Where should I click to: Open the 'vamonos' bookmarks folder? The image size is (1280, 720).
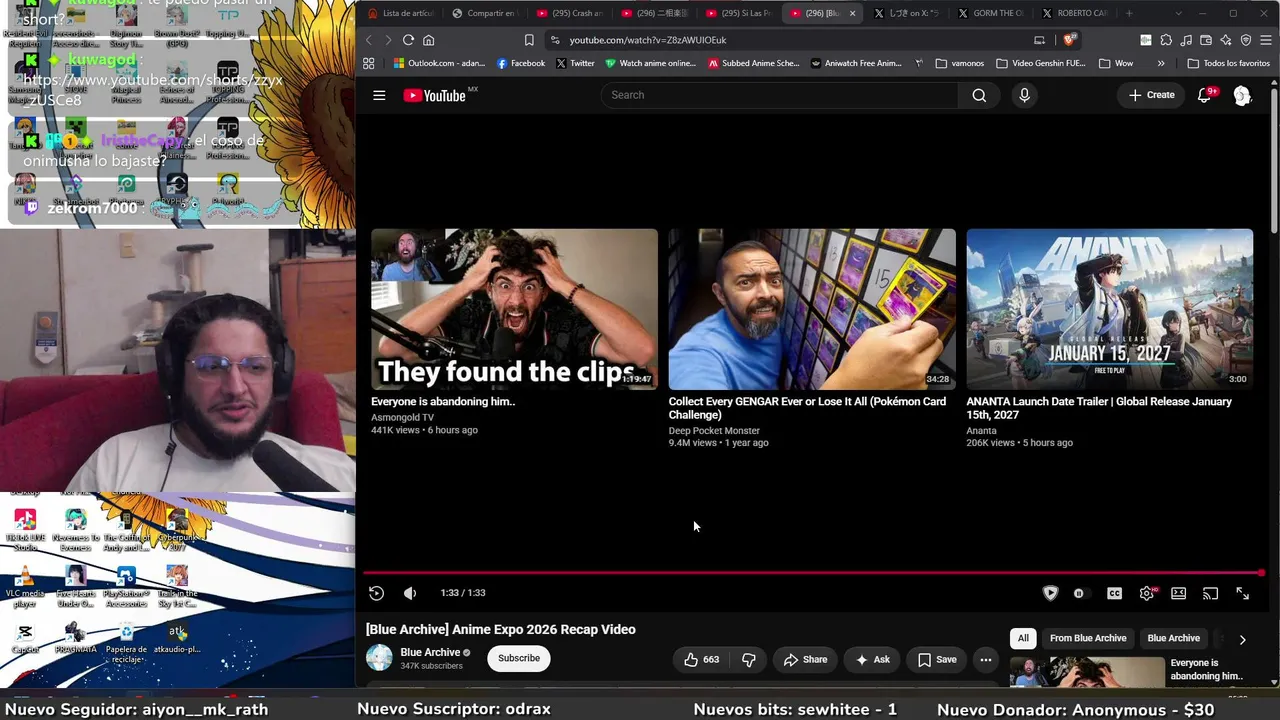(960, 63)
